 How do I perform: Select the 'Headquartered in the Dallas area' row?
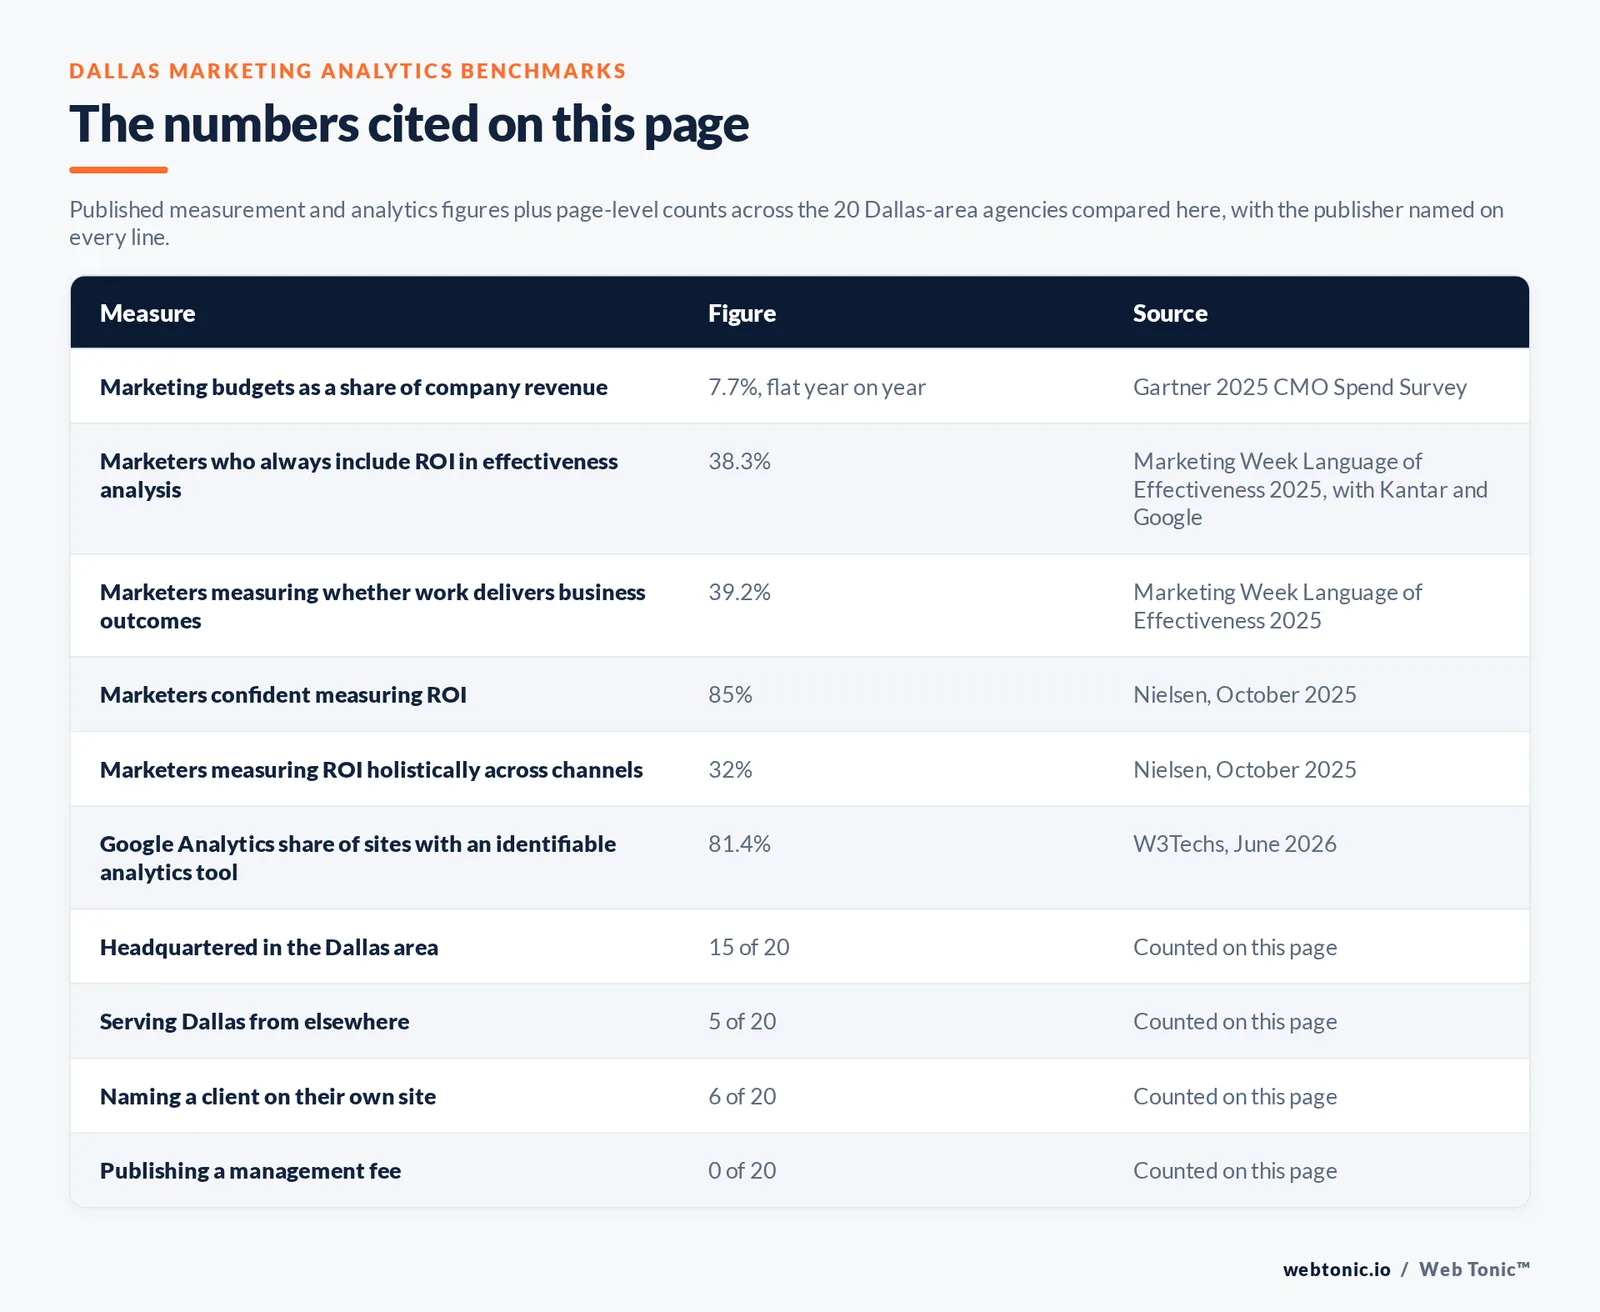pyautogui.click(x=799, y=947)
